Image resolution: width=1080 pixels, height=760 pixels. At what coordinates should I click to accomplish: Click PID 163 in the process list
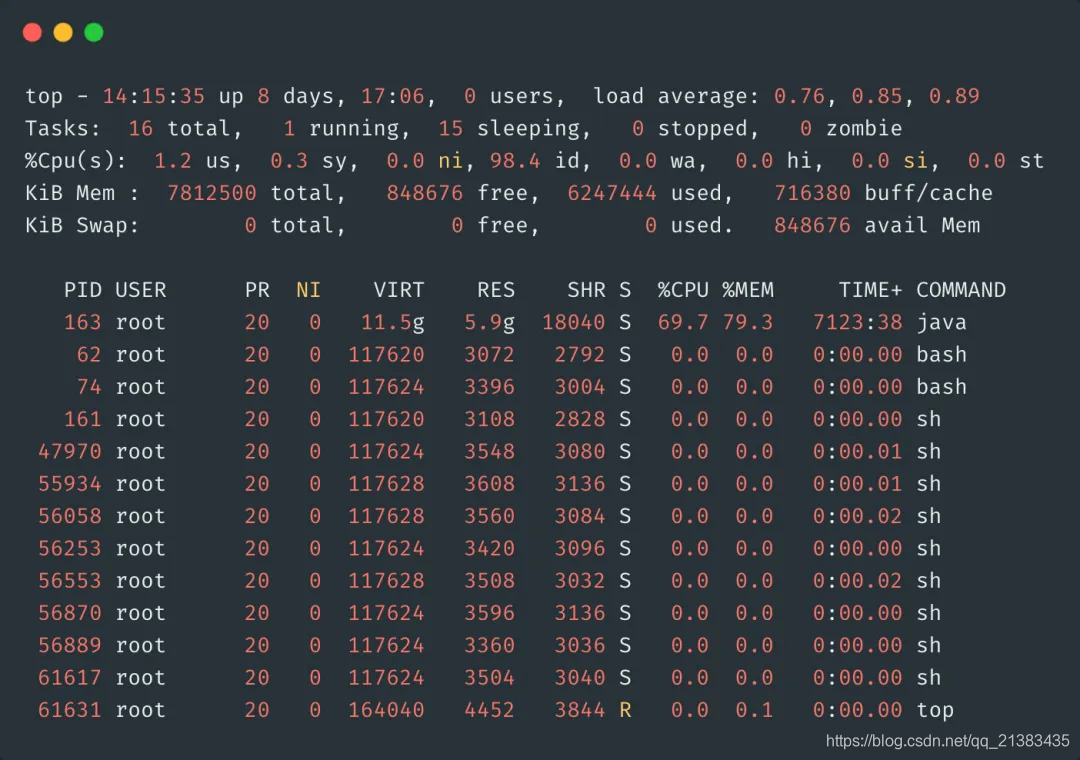pos(83,322)
